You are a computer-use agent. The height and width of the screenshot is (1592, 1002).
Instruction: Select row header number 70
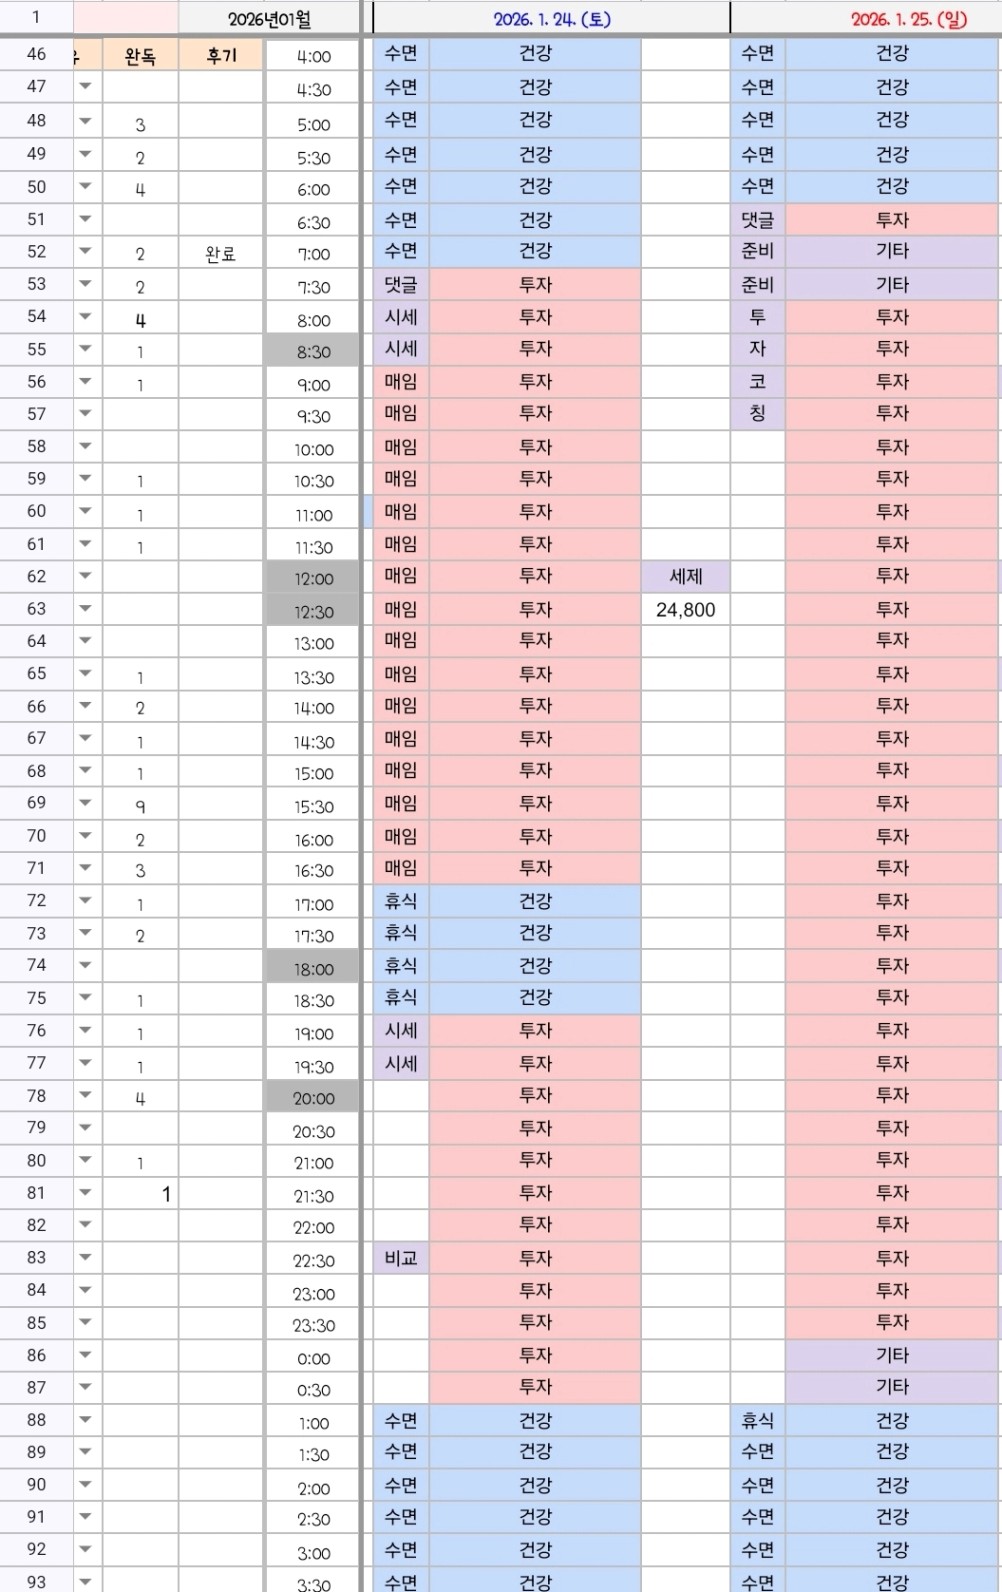37,836
